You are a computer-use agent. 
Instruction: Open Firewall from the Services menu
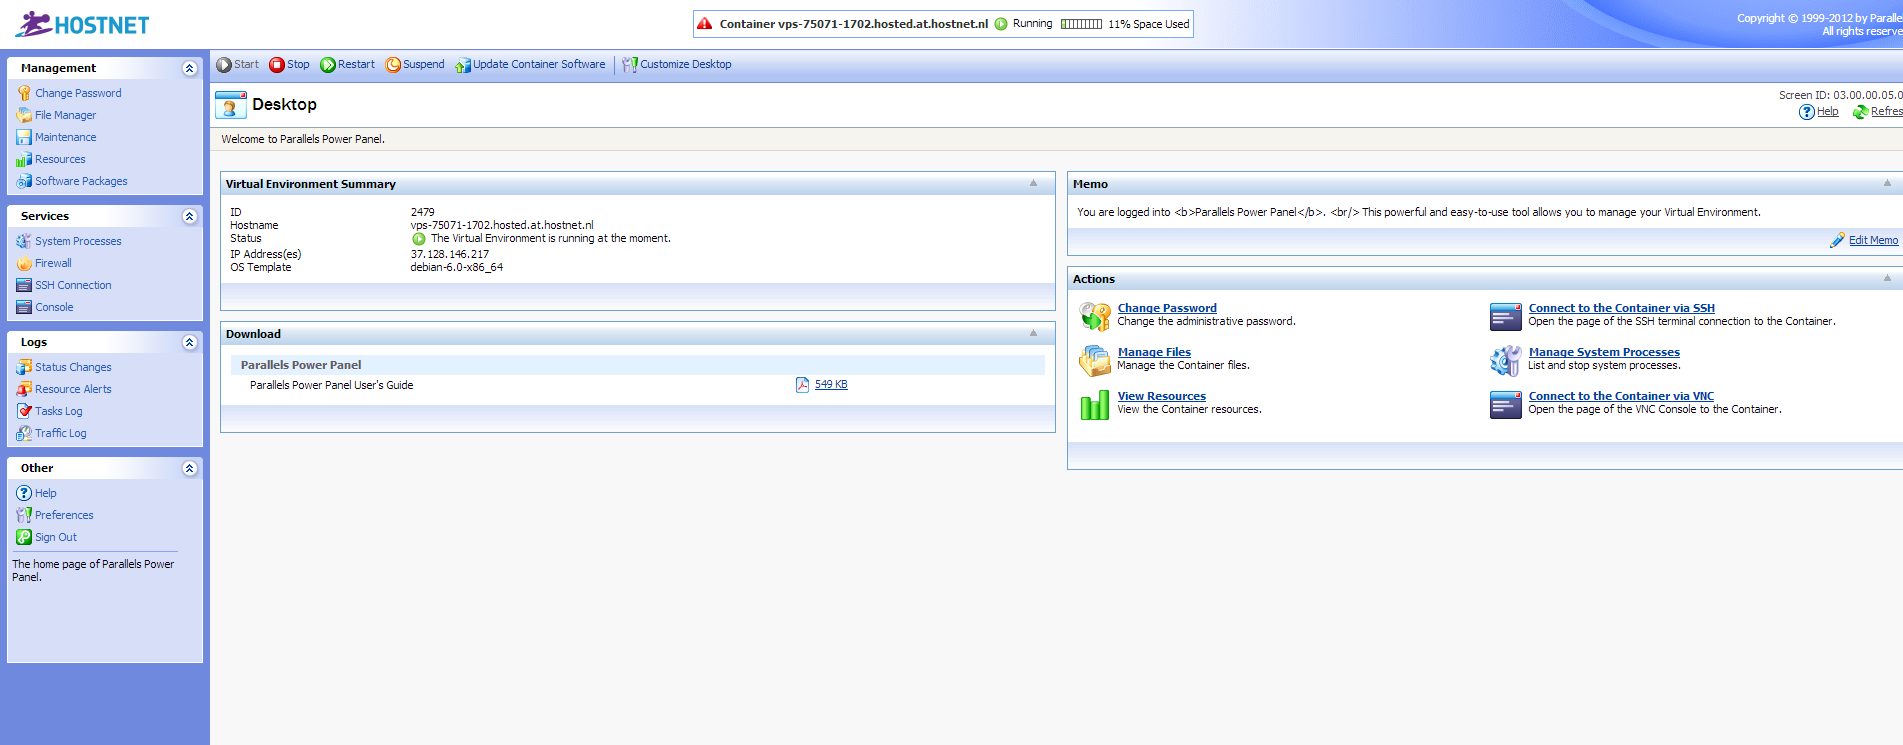pos(53,263)
